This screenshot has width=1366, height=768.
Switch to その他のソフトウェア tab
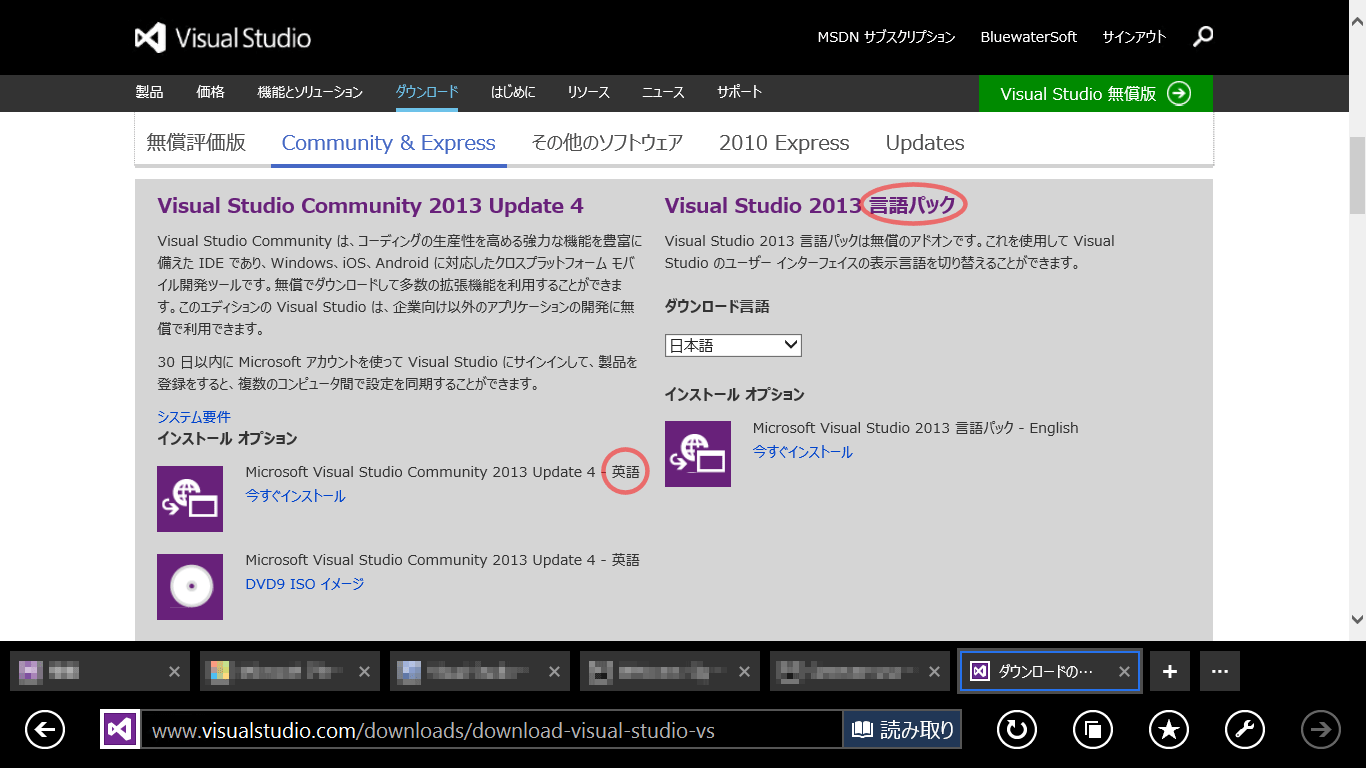607,143
